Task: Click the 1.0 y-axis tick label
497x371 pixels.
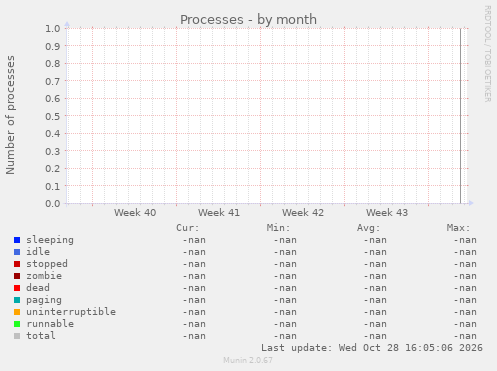Action: 53,28
